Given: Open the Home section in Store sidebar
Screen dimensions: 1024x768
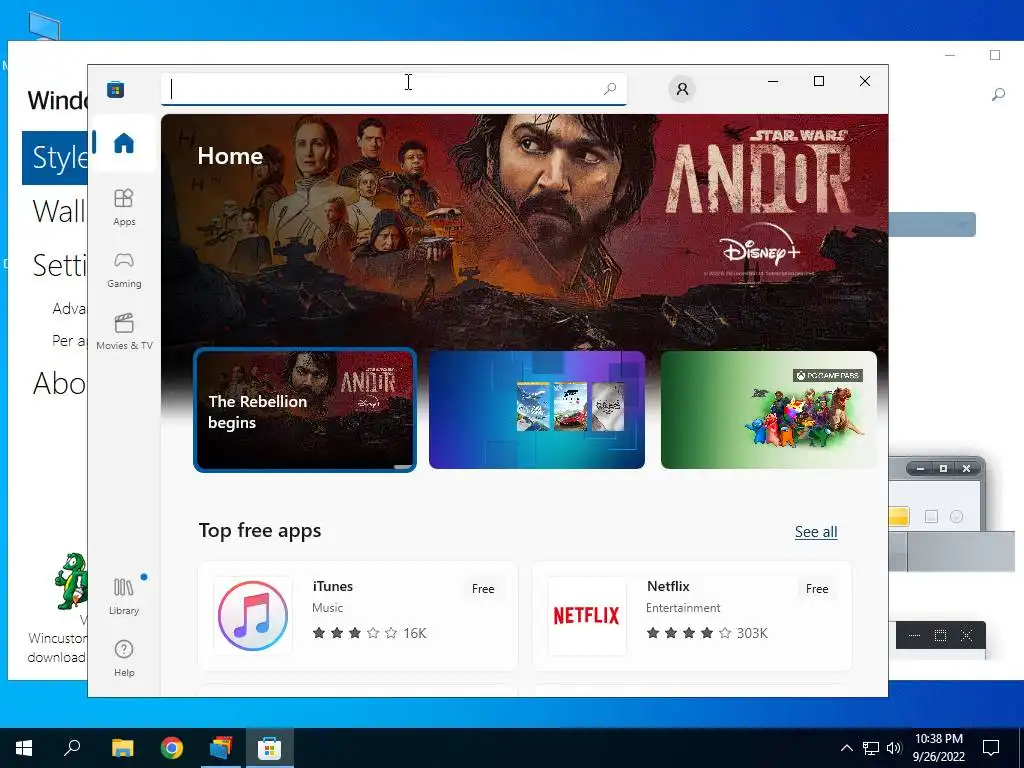Looking at the screenshot, I should click(x=123, y=143).
